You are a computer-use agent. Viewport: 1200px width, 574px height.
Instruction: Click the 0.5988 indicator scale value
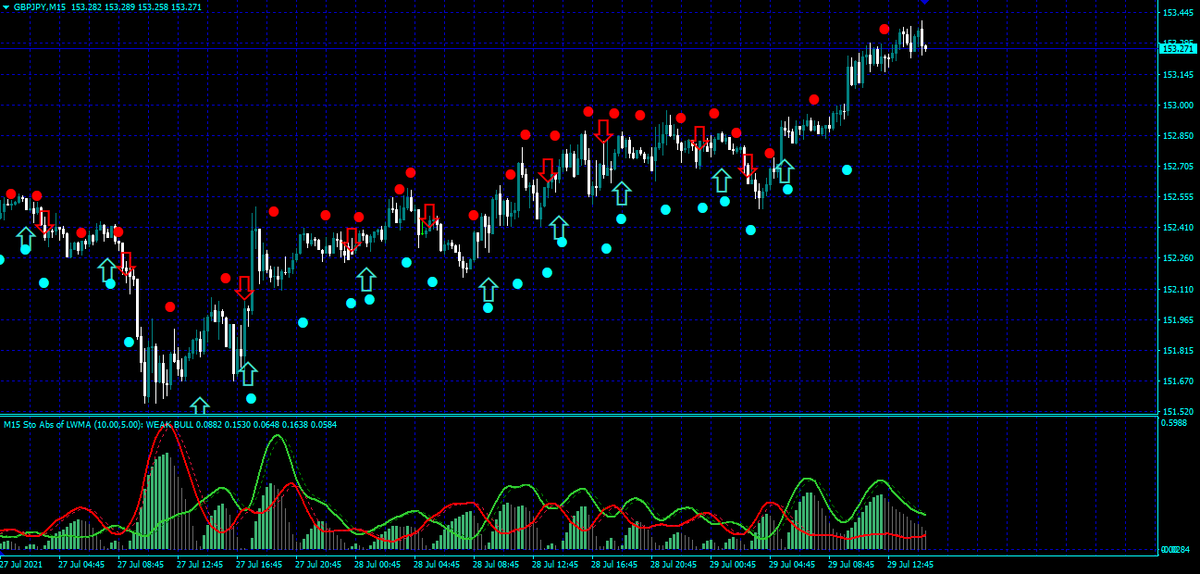(x=1174, y=423)
